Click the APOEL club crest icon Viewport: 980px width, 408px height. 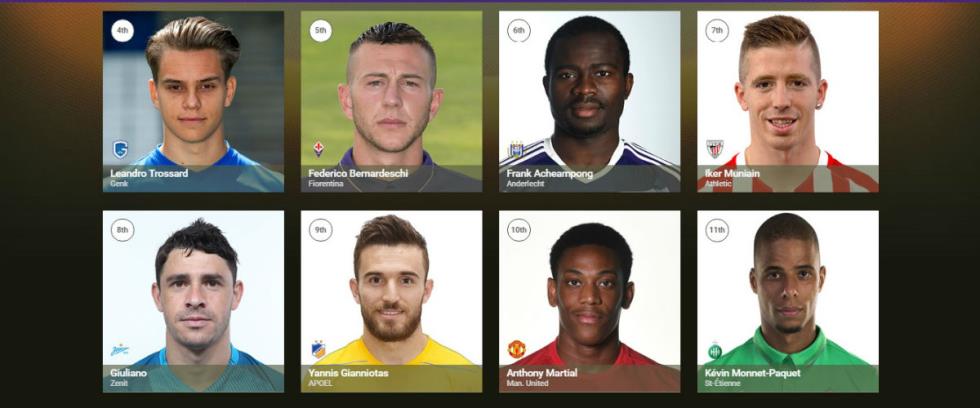tap(319, 350)
